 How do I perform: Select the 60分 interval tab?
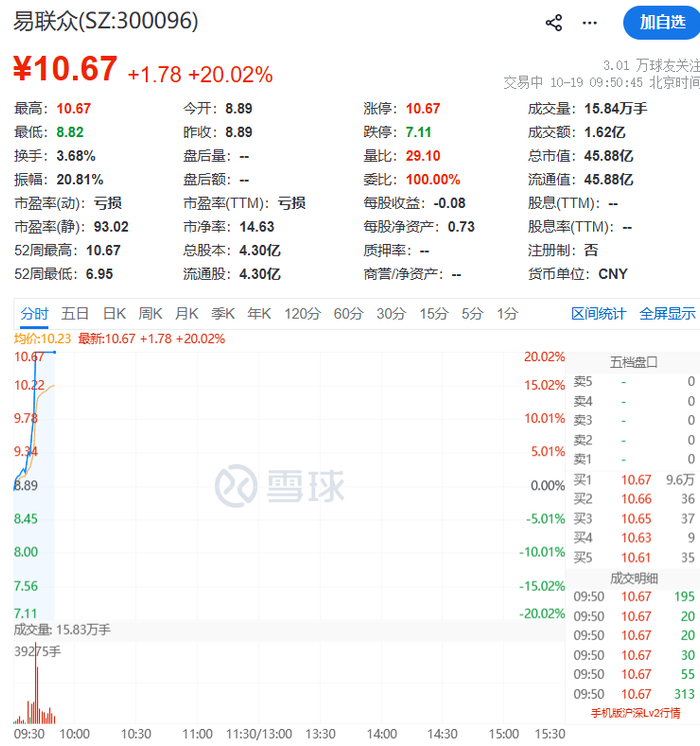tap(348, 314)
